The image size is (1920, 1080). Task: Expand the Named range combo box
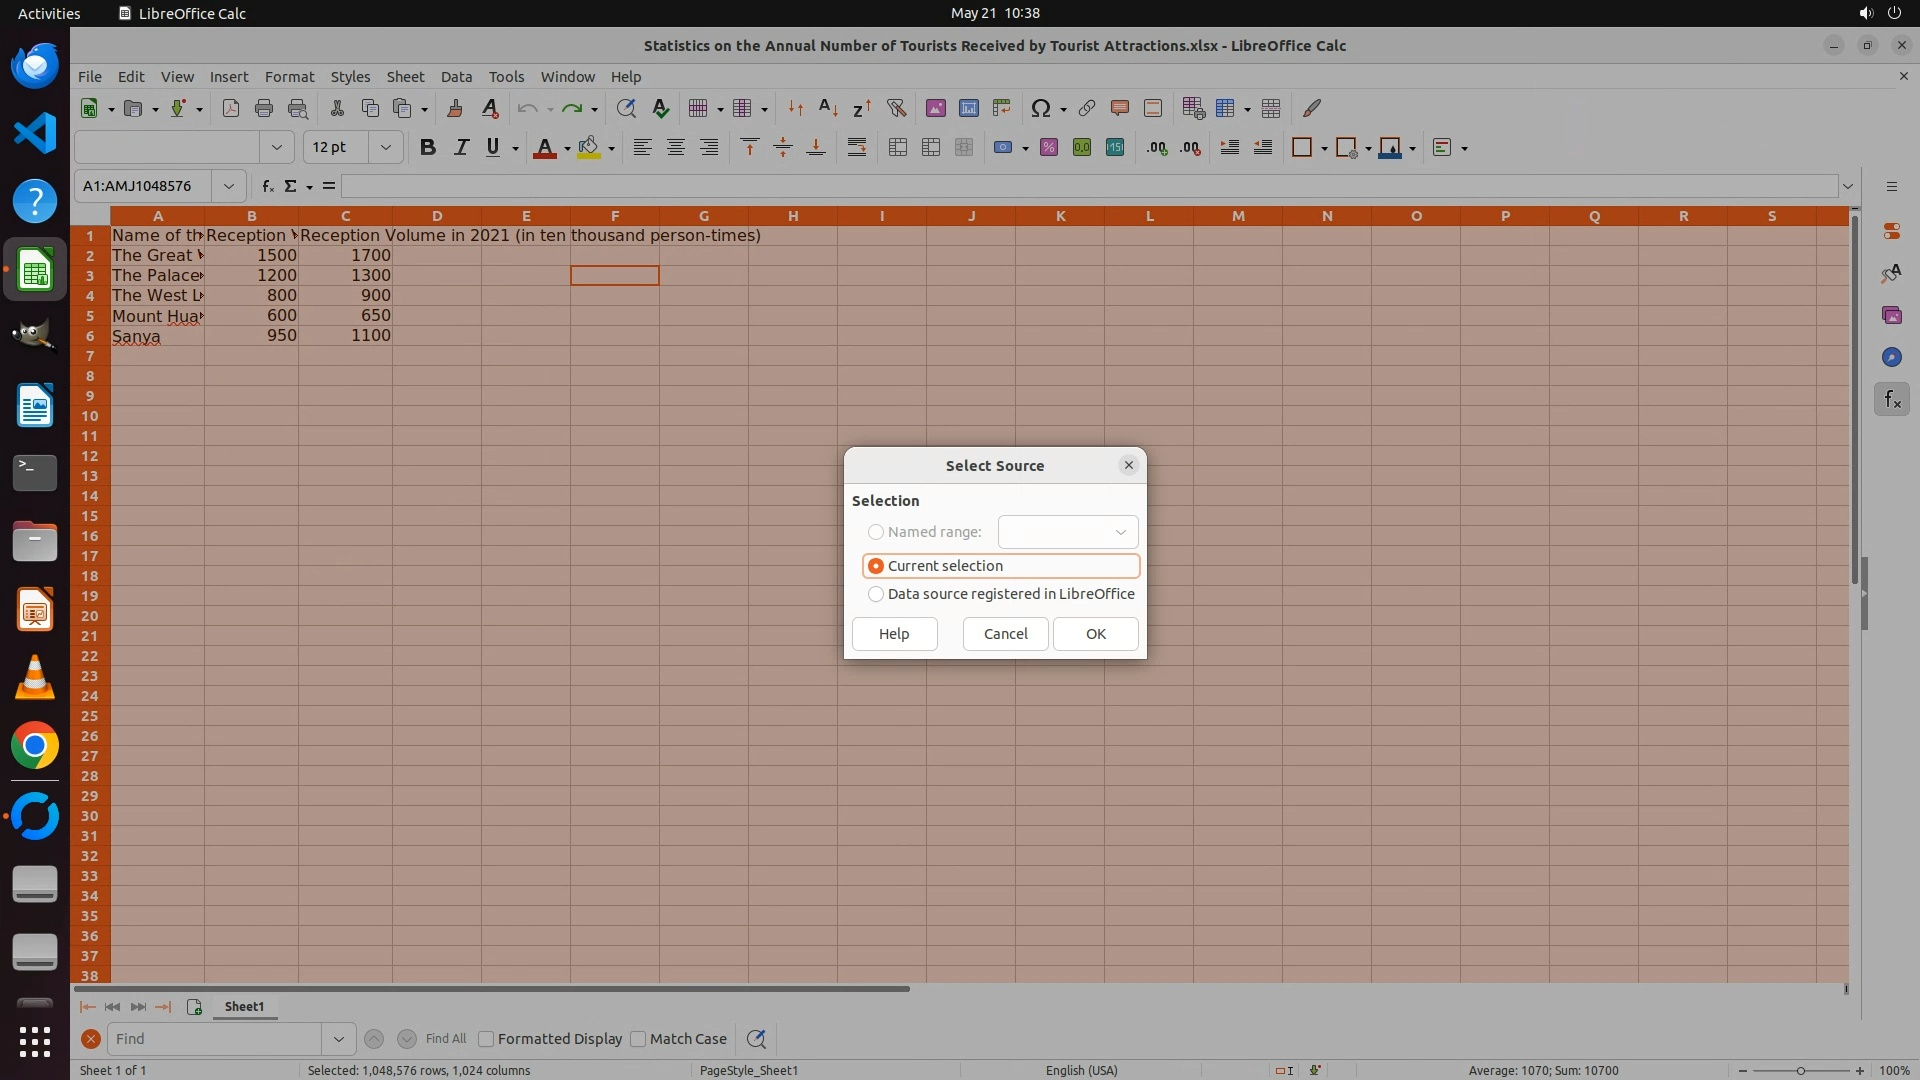(x=1120, y=532)
